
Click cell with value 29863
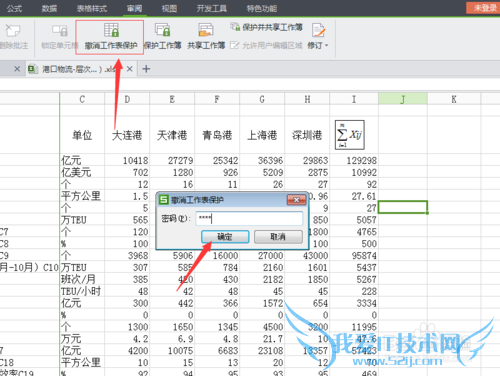[x=307, y=160]
